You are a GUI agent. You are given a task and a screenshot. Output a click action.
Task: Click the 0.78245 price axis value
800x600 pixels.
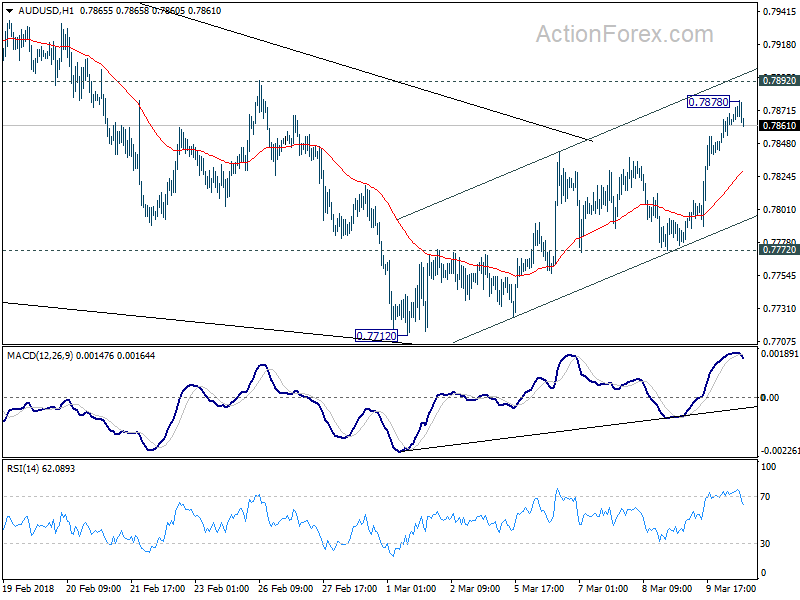coord(779,177)
